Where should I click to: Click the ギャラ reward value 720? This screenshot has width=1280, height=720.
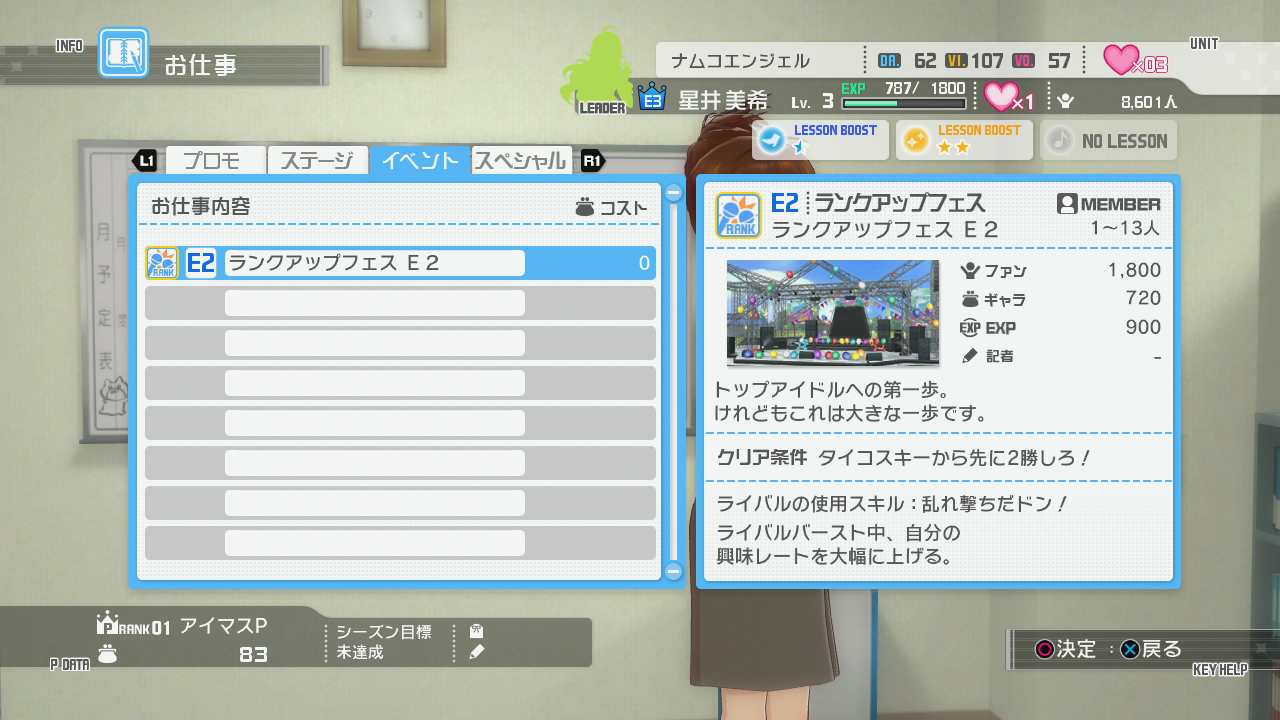[1143, 298]
